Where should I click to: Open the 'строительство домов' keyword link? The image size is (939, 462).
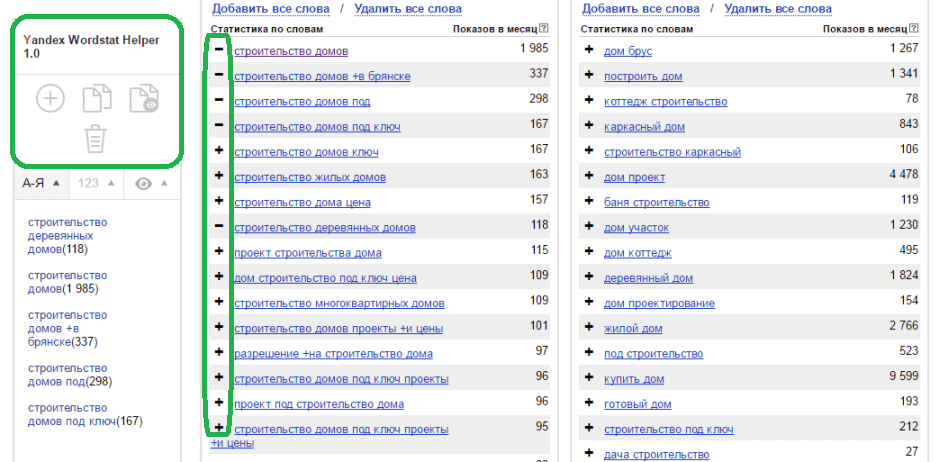coord(291,52)
